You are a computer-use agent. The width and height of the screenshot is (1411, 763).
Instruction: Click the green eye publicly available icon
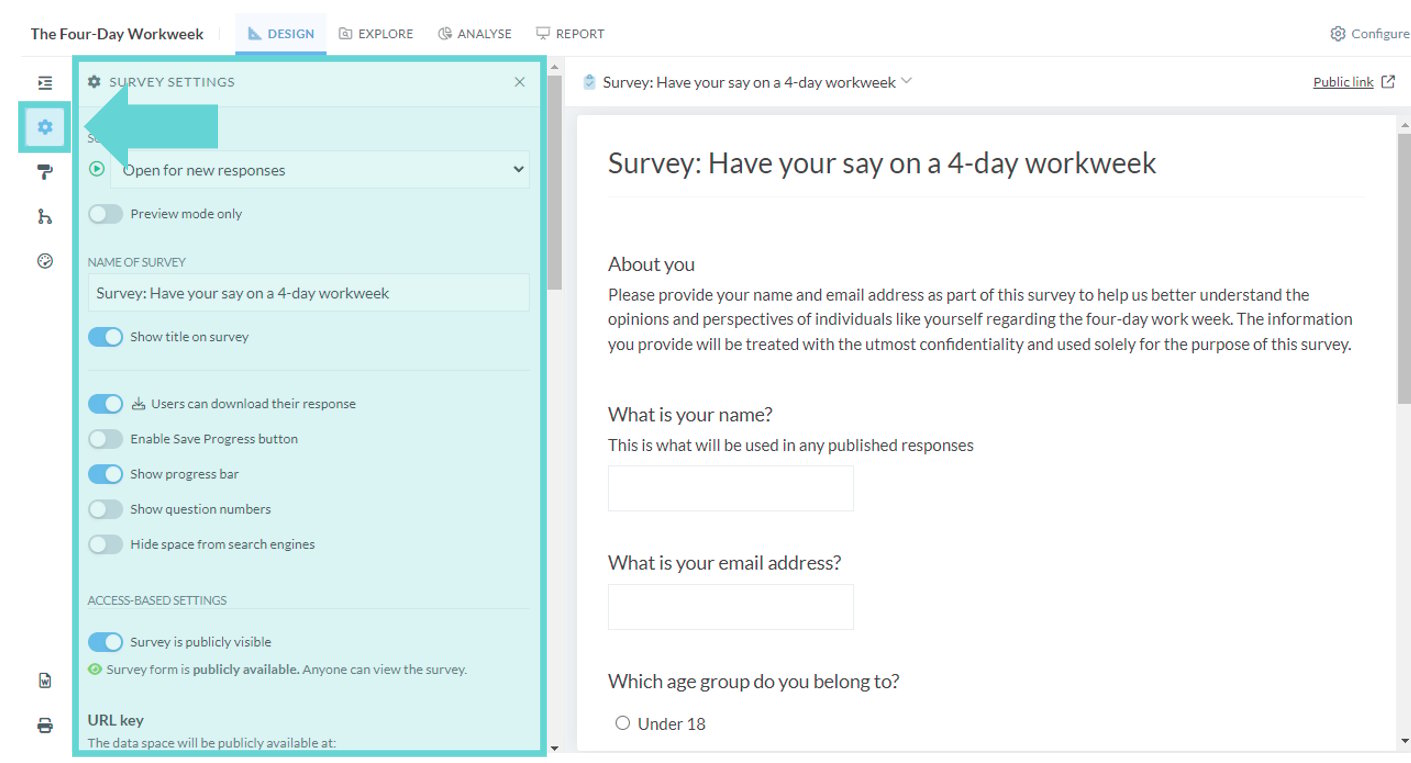tap(95, 669)
